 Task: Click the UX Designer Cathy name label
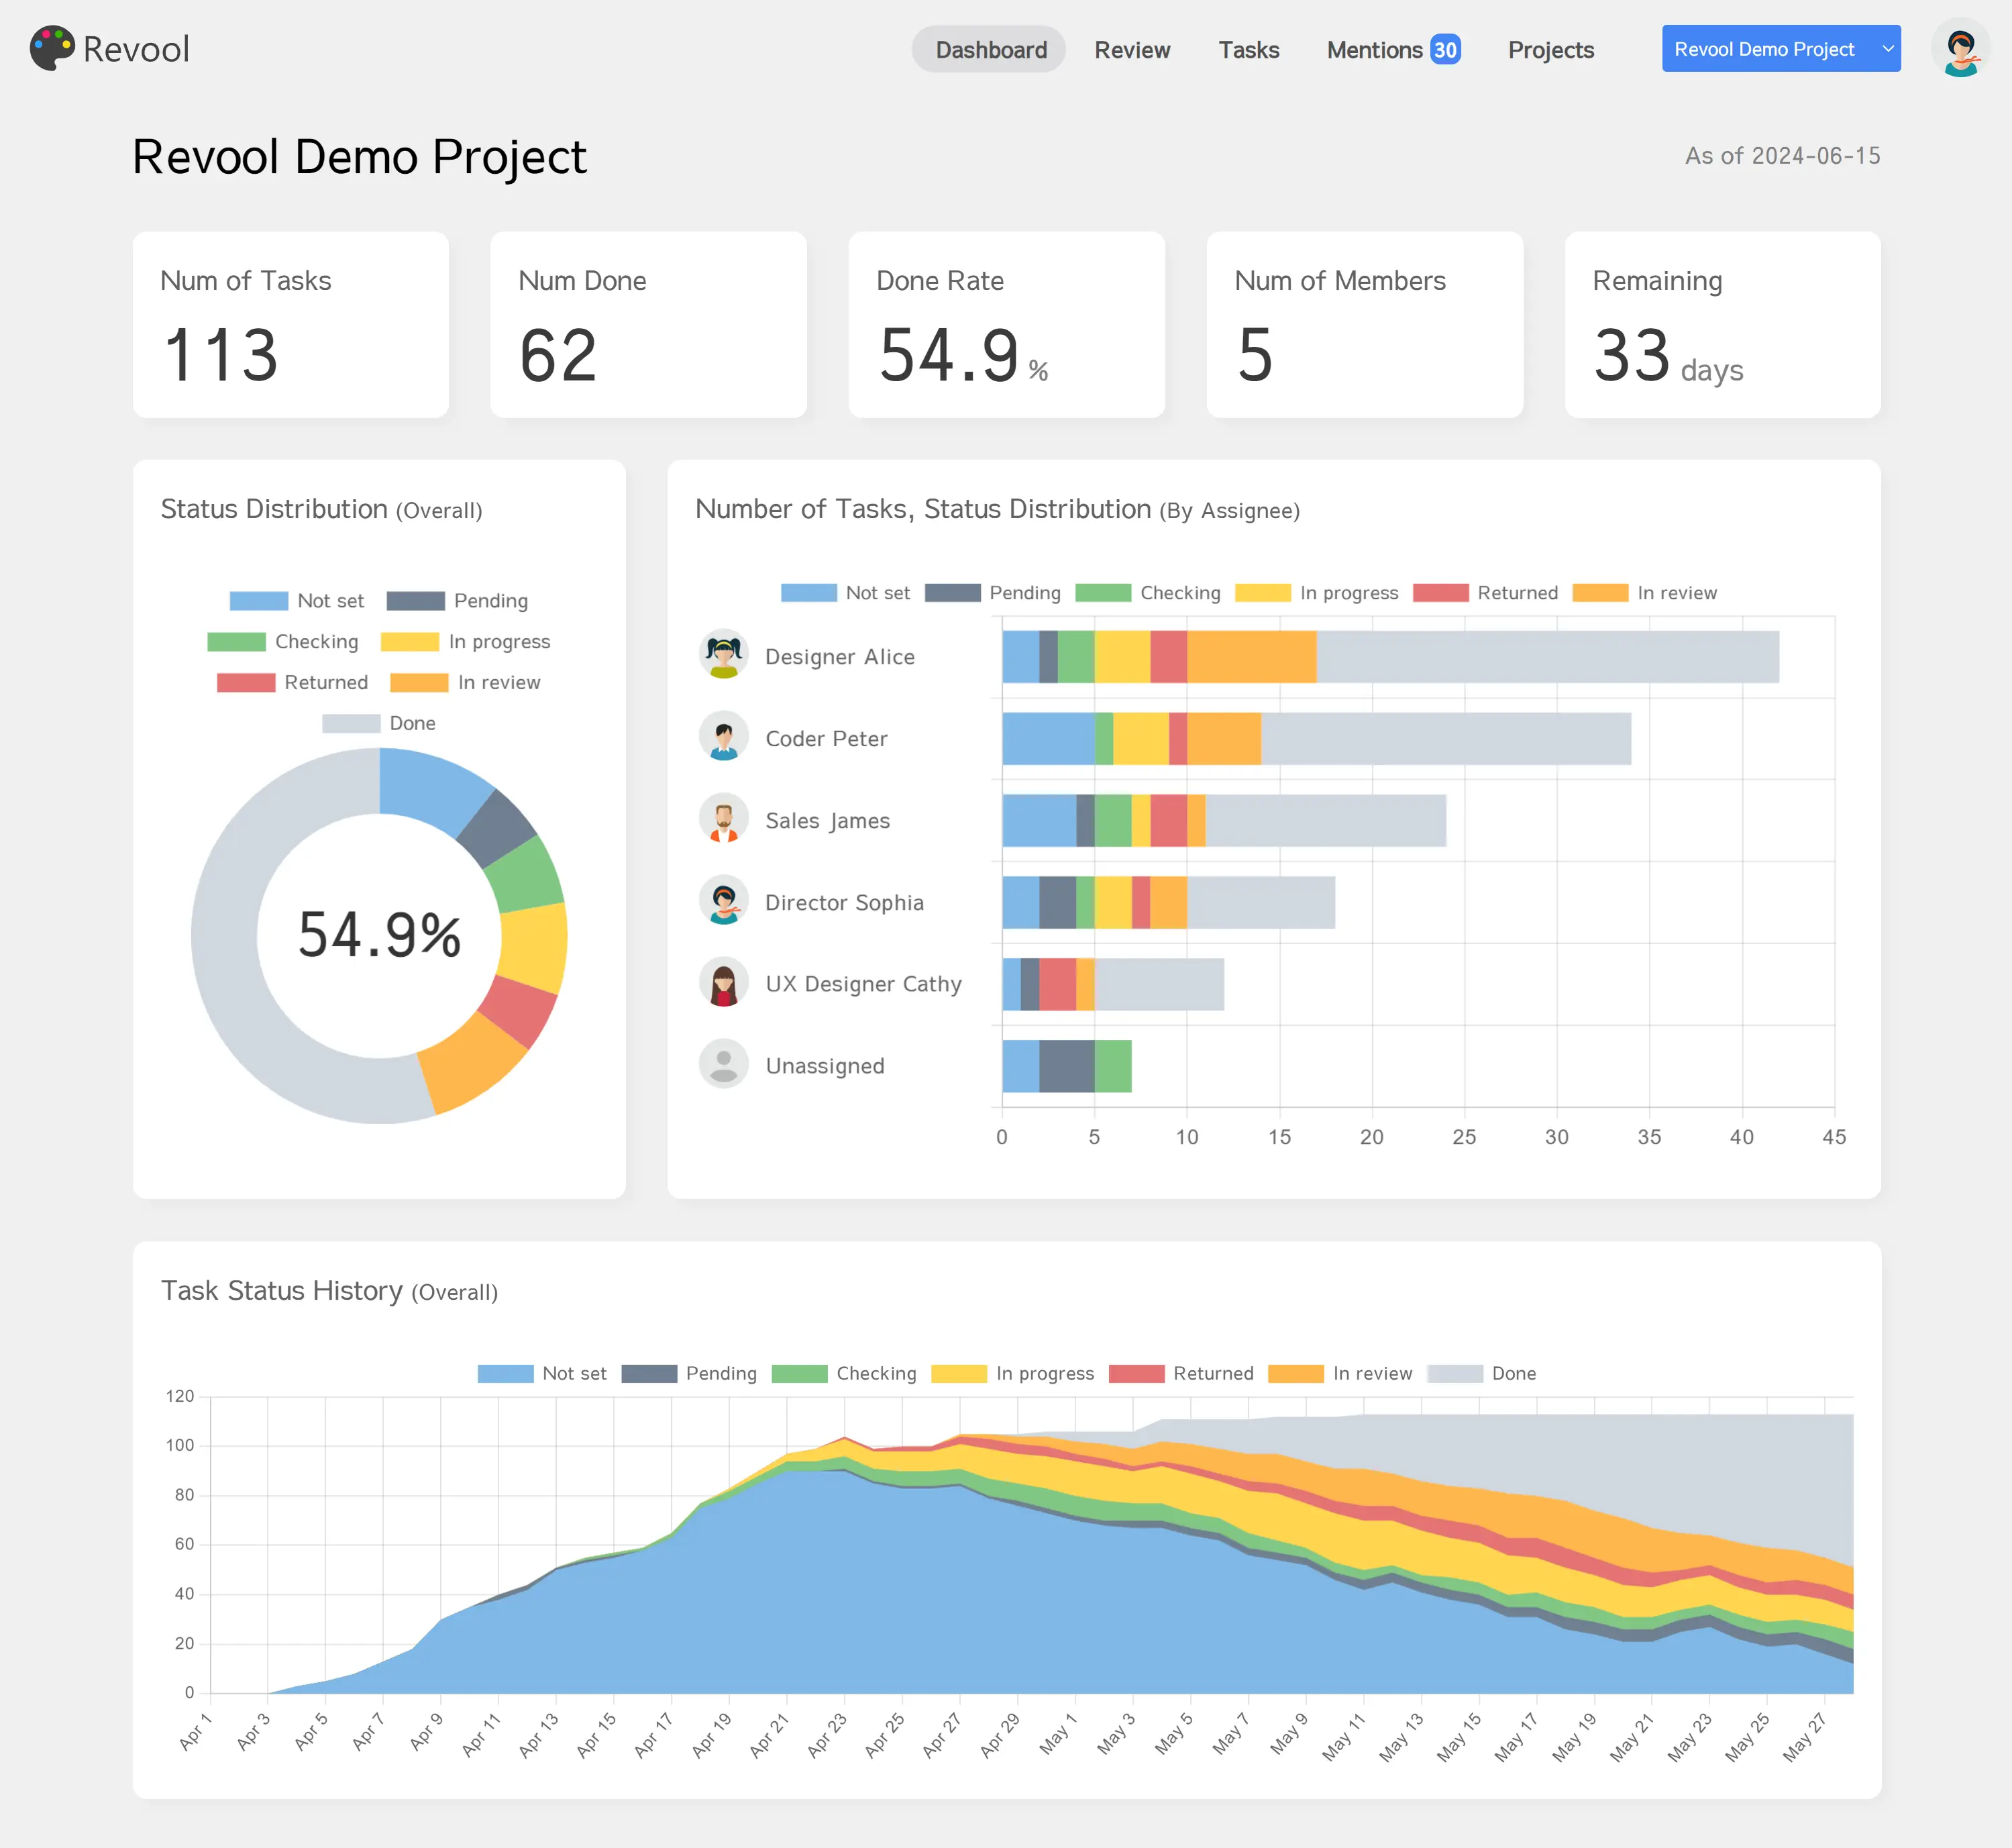[863, 984]
